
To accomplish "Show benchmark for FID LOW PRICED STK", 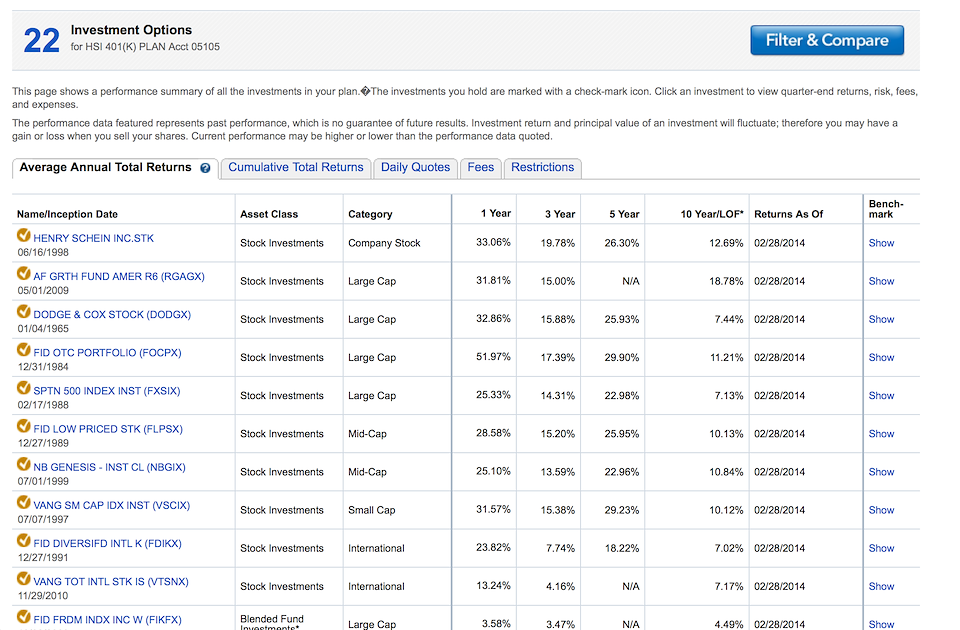I will [x=881, y=433].
